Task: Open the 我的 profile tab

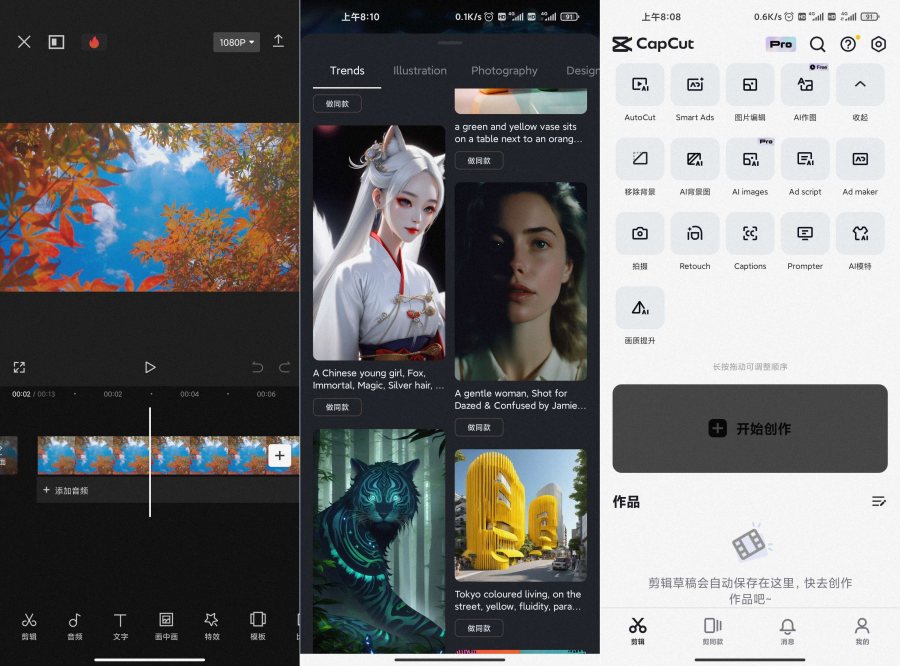Action: pos(862,632)
